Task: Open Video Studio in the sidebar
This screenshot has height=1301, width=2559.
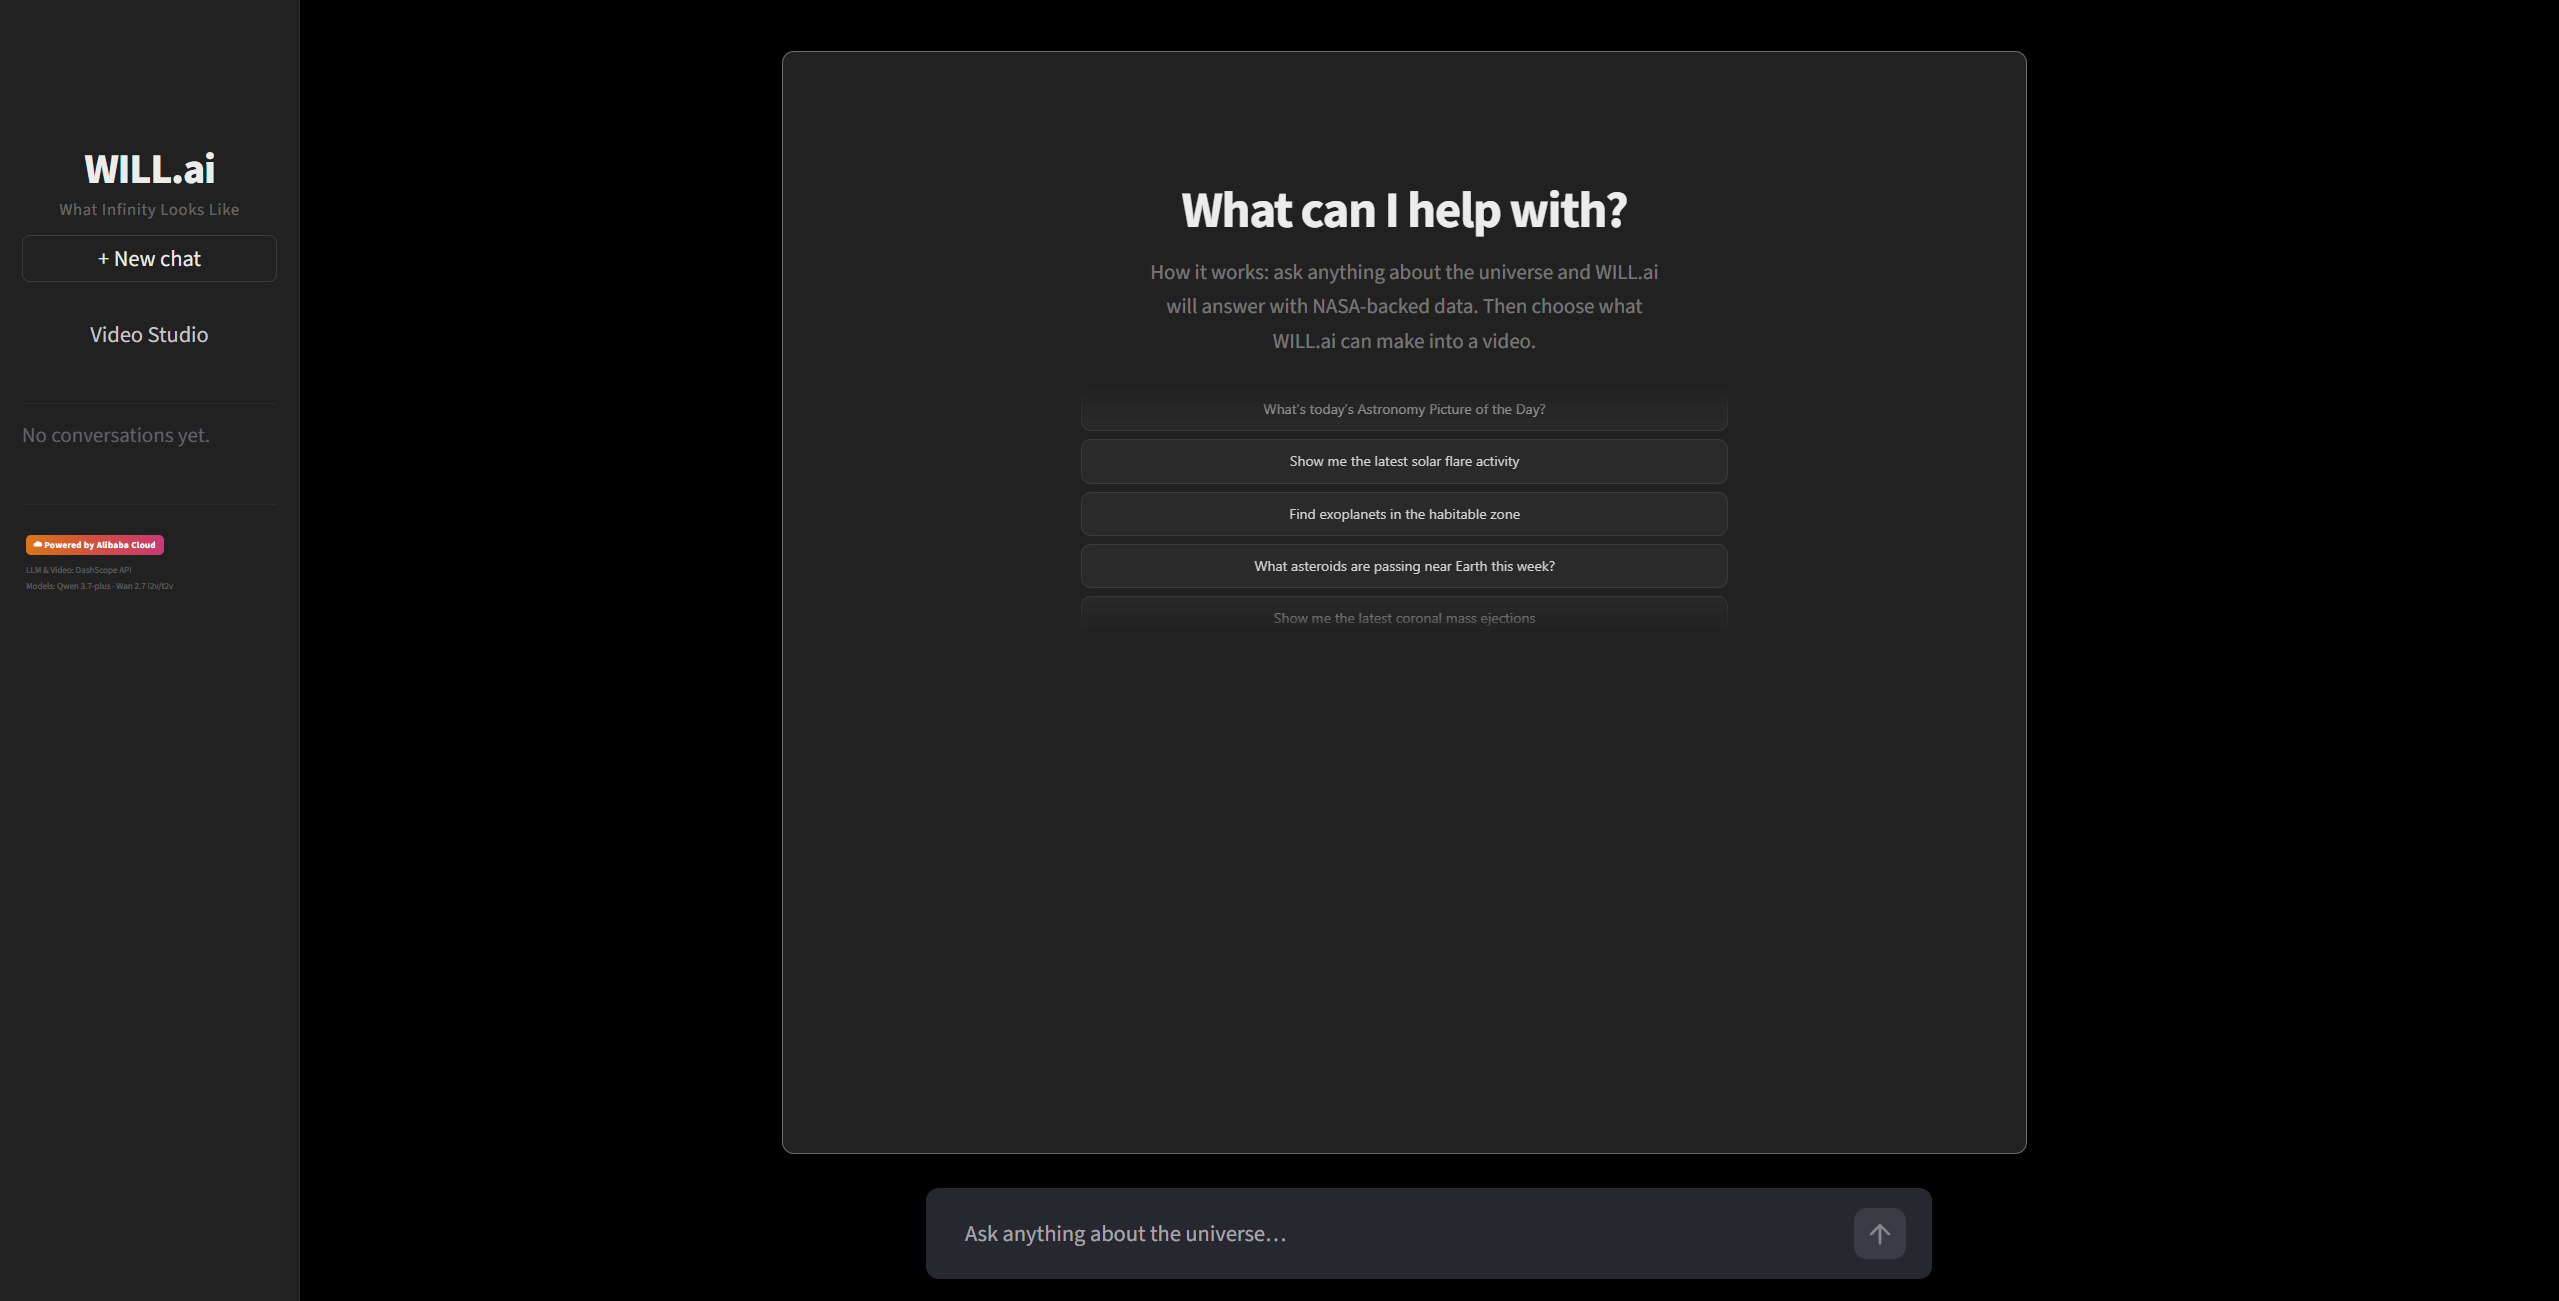Action: click(149, 335)
